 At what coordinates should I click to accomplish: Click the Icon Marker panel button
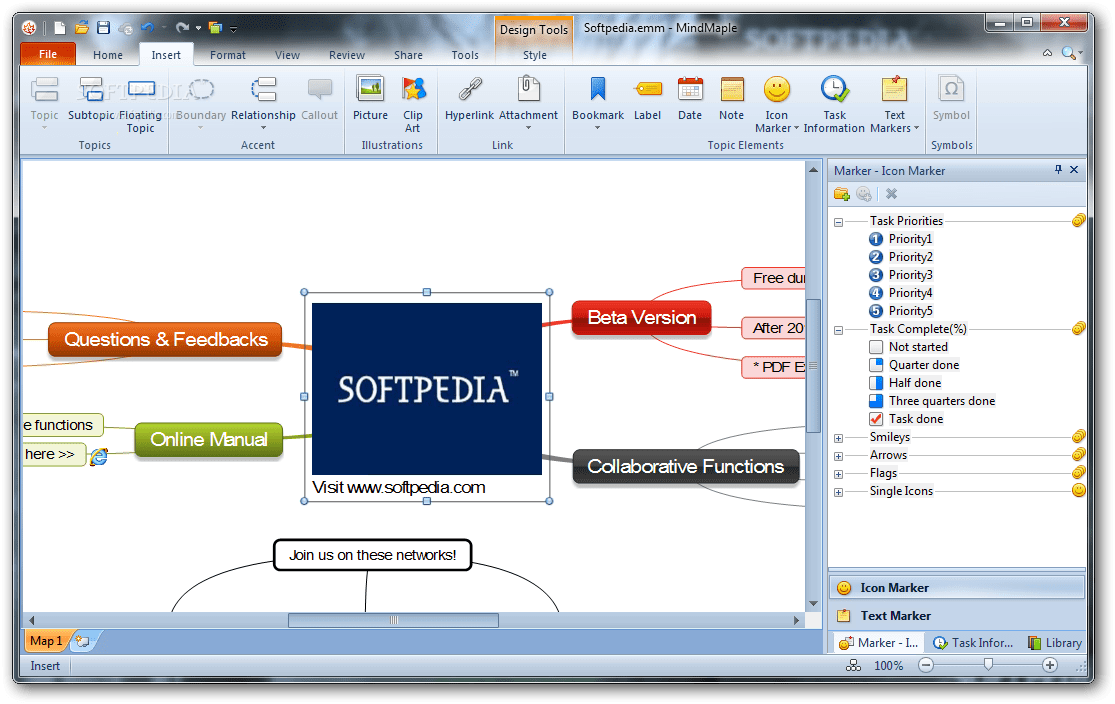point(956,587)
